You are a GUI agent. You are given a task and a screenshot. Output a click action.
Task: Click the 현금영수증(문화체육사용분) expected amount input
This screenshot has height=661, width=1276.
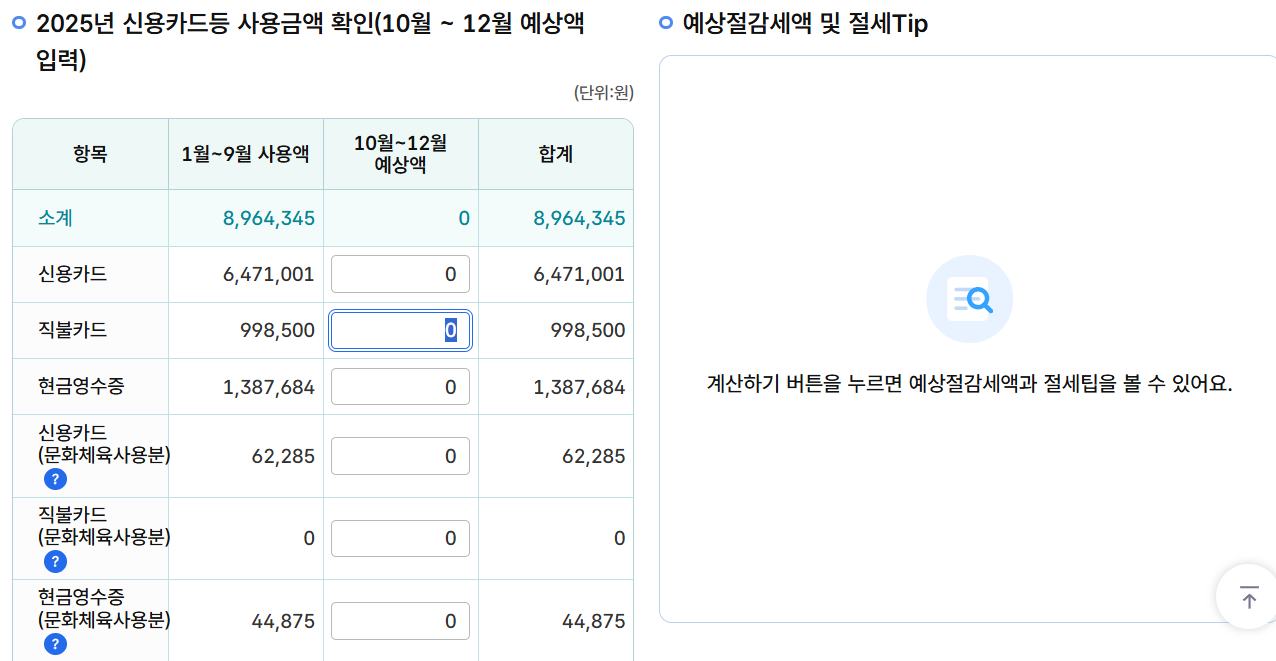click(399, 621)
